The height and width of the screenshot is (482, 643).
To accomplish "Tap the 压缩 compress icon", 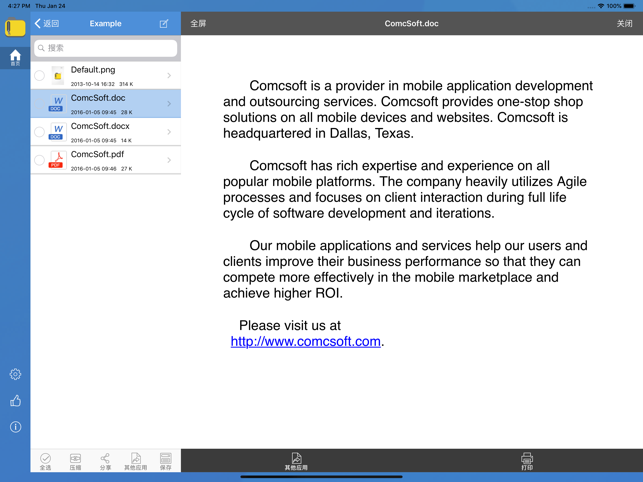I will 75,461.
